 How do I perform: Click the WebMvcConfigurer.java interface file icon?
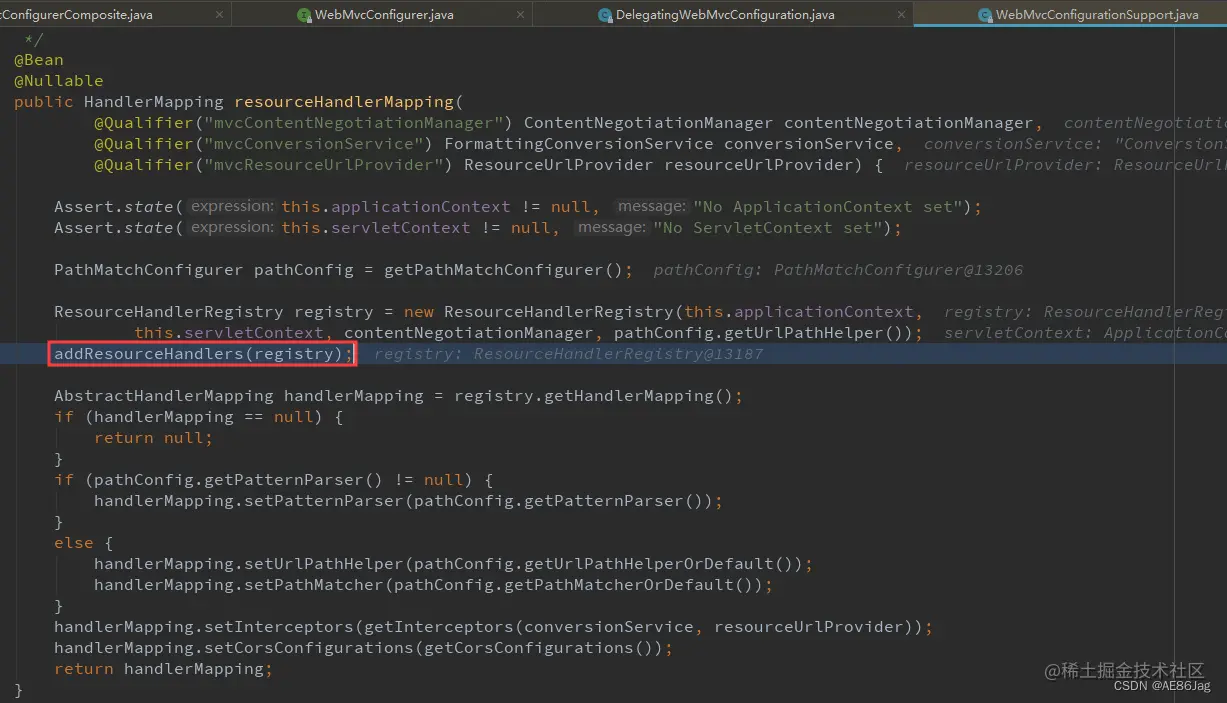point(304,15)
